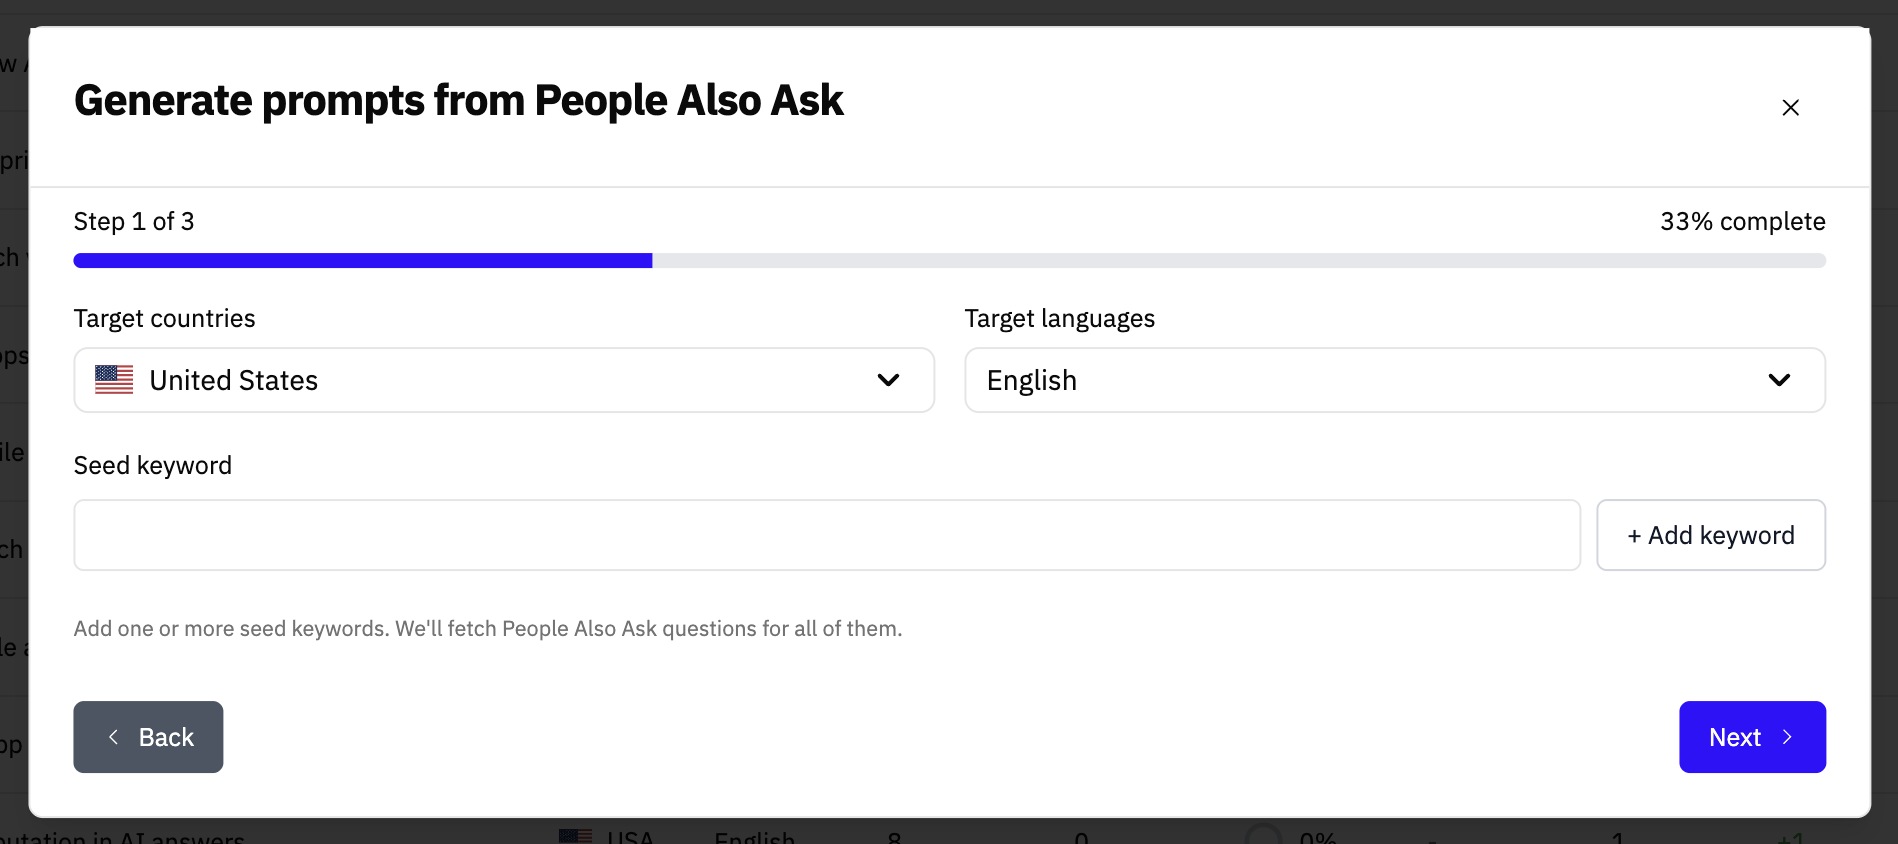The width and height of the screenshot is (1898, 844).
Task: Click the seed keywords helper text
Action: pos(488,629)
